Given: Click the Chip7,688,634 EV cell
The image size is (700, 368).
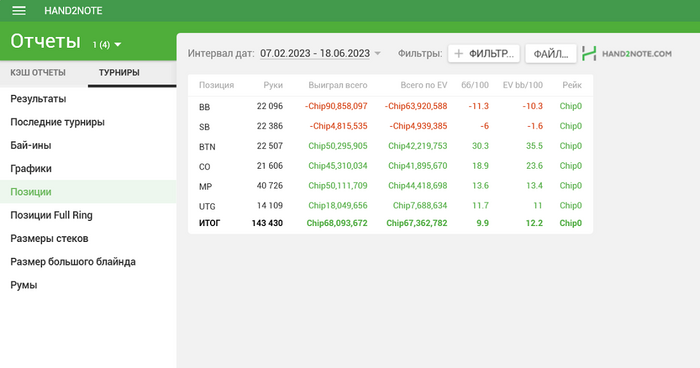Looking at the screenshot, I should [x=420, y=205].
